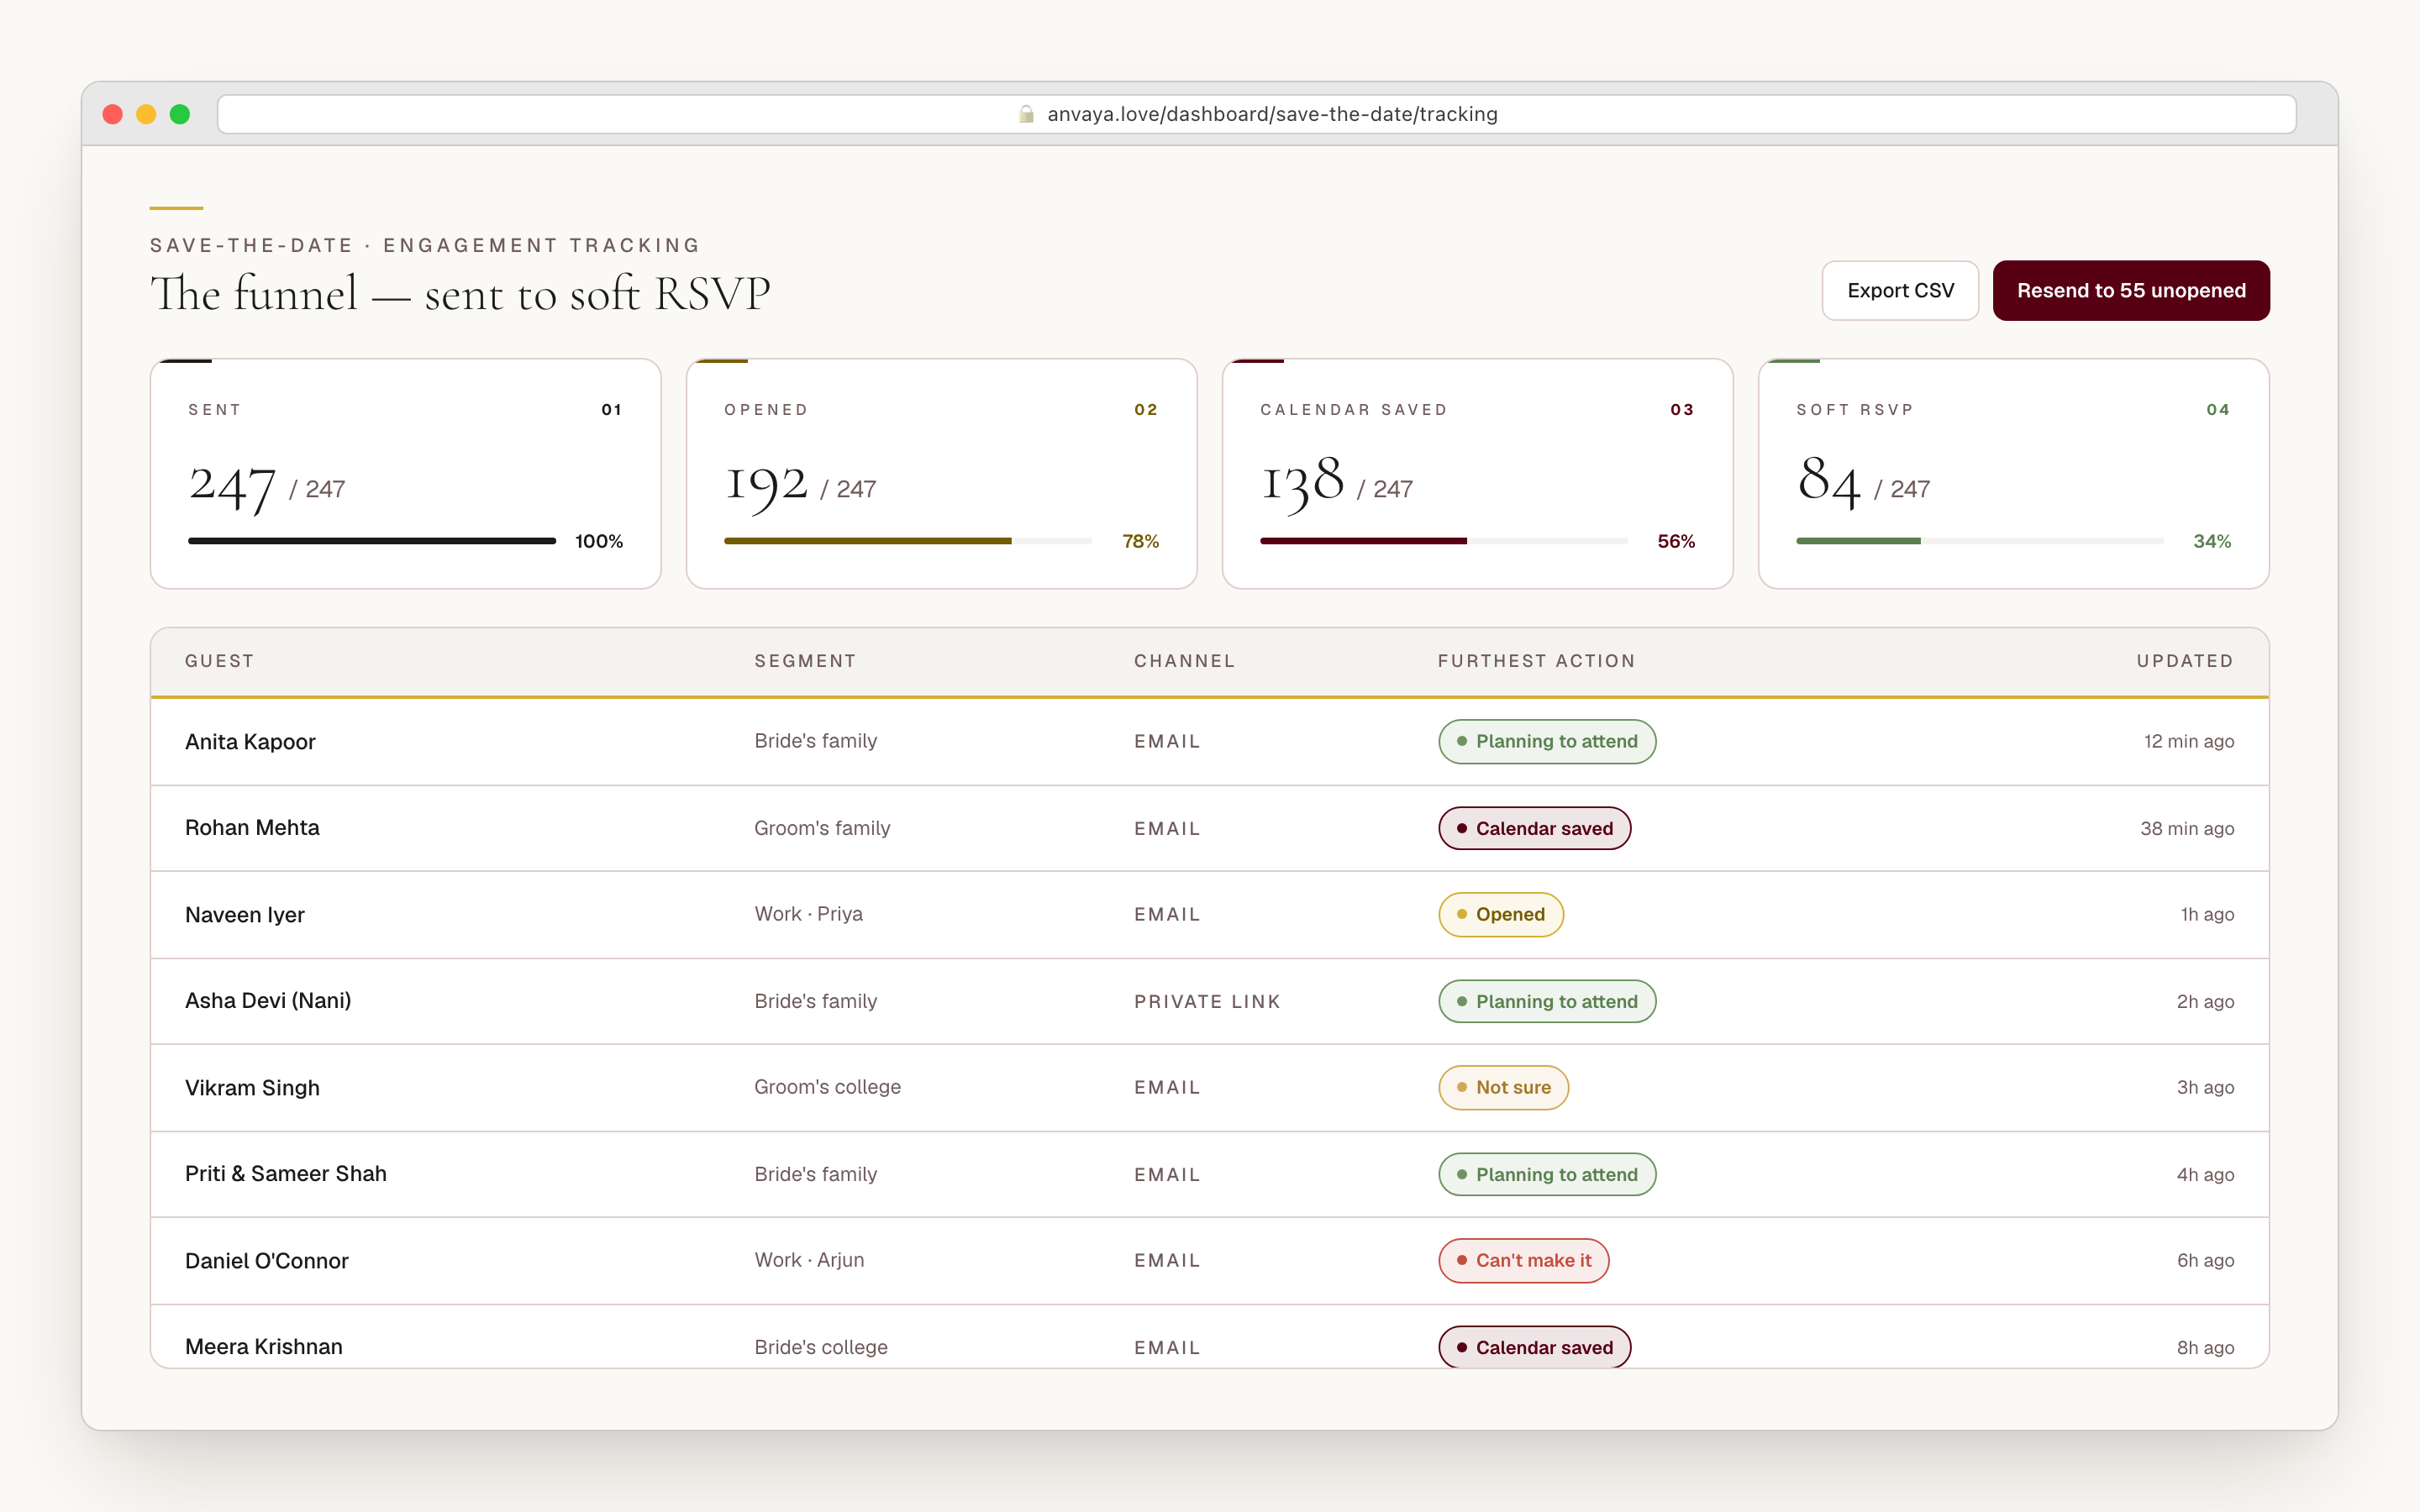Click the 1h ago timestamp
Screen dimensions: 2420x1512
(2207, 915)
